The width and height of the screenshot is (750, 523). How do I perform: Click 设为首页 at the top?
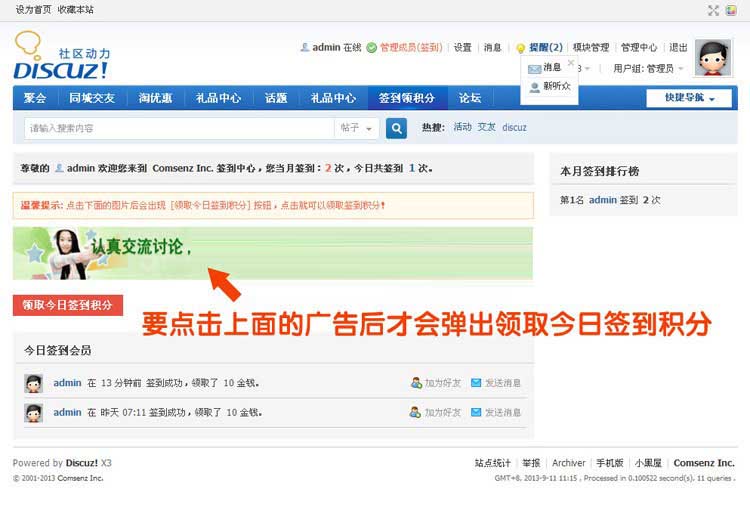click(x=33, y=10)
